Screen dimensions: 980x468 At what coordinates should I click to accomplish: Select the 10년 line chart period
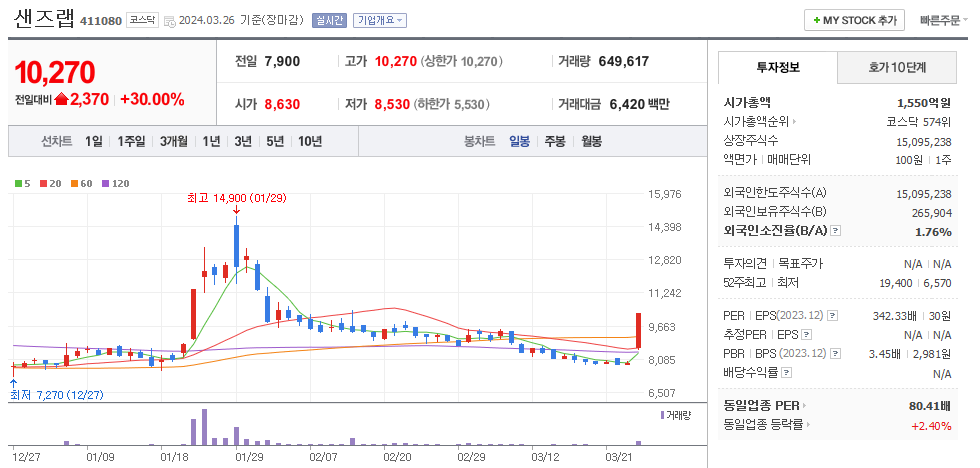coord(310,141)
